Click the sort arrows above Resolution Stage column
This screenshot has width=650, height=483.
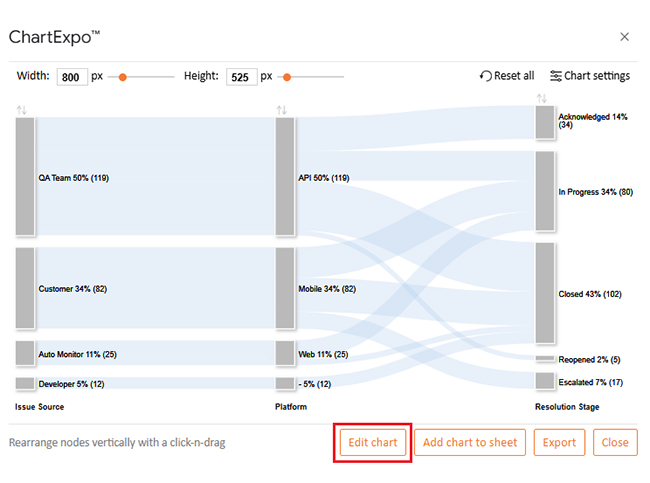(542, 98)
